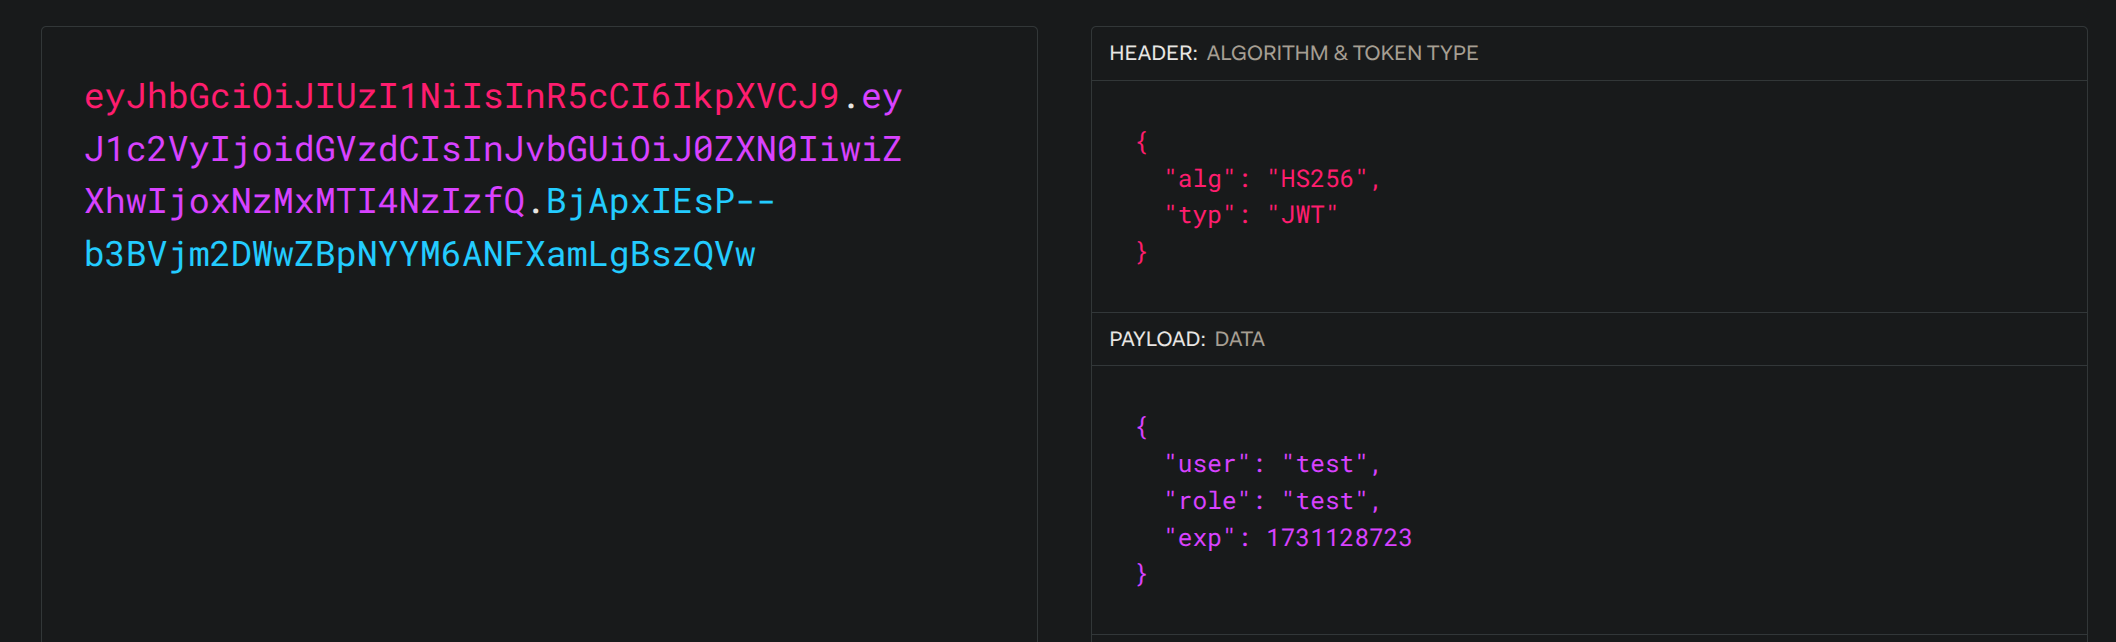Image resolution: width=2116 pixels, height=642 pixels.
Task: Click the signature line b3BVjm2DWwZBpNYYM6ANFXamLgBszQVw
Action: point(420,255)
